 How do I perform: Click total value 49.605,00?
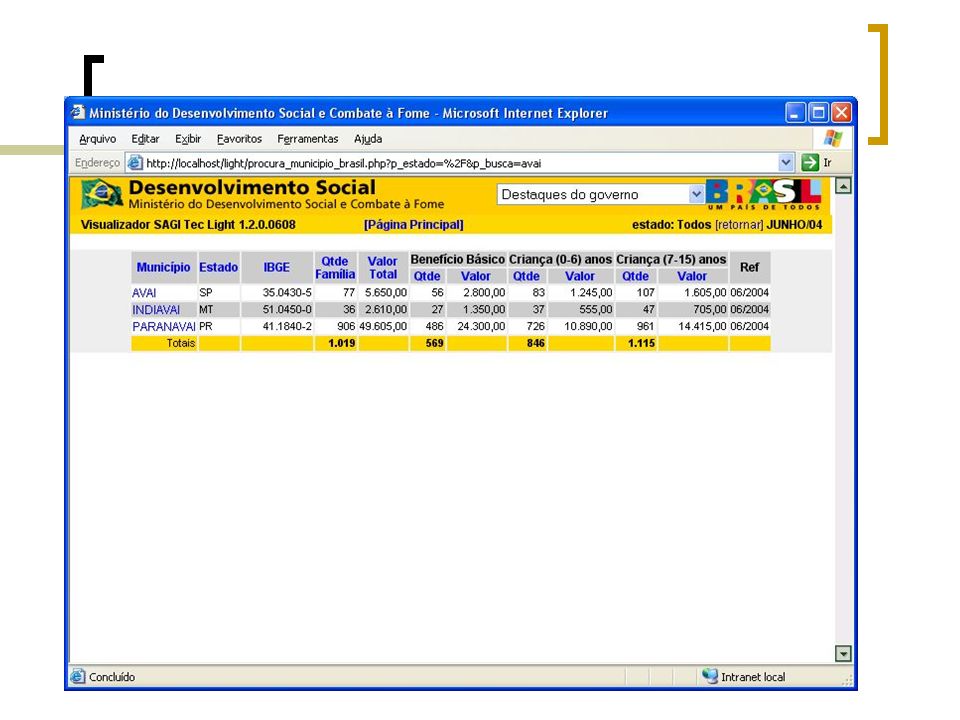383,326
